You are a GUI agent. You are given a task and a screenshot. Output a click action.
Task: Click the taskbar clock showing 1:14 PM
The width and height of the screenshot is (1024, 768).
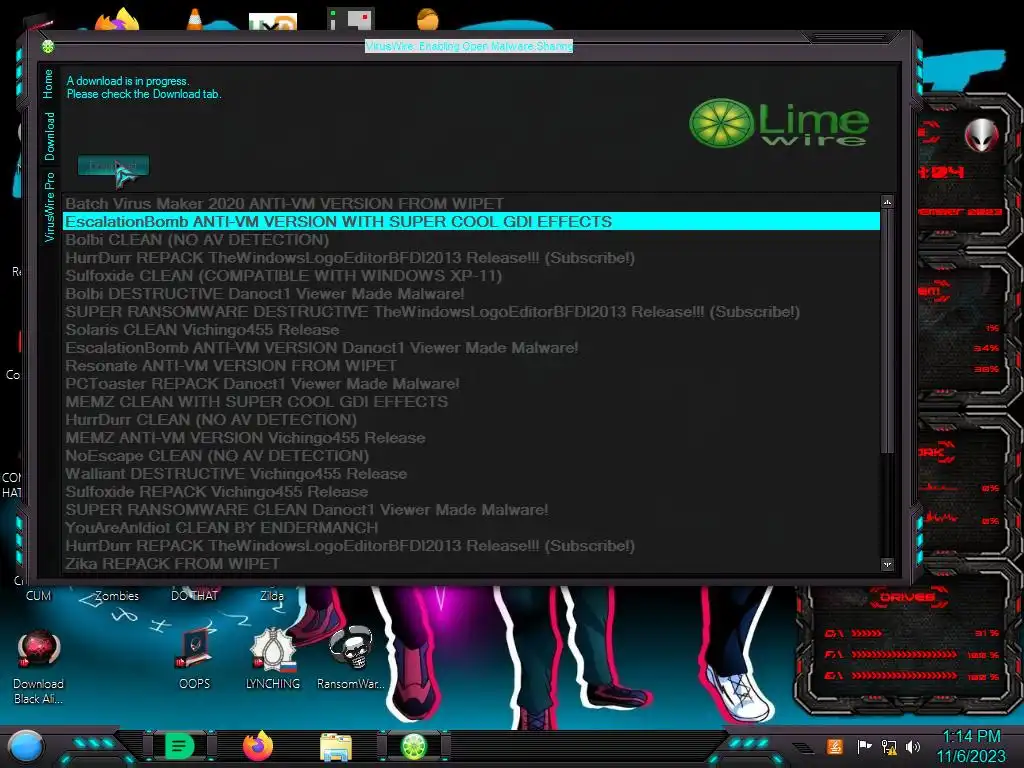click(x=972, y=747)
